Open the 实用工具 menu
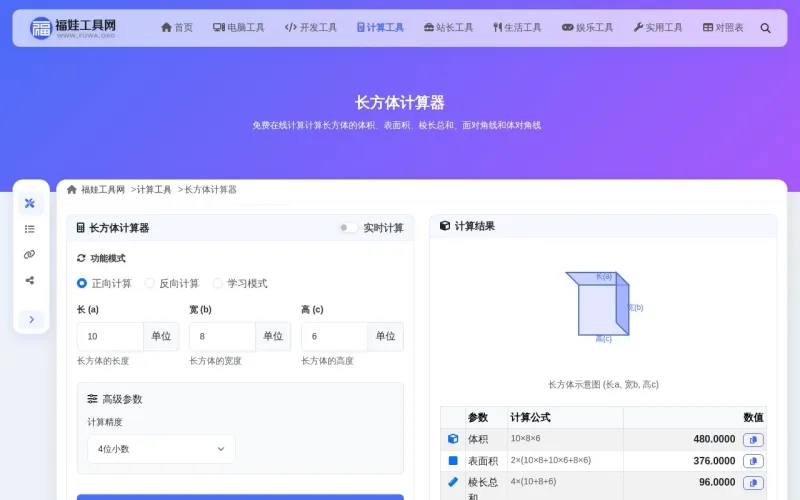800x500 pixels. [658, 28]
